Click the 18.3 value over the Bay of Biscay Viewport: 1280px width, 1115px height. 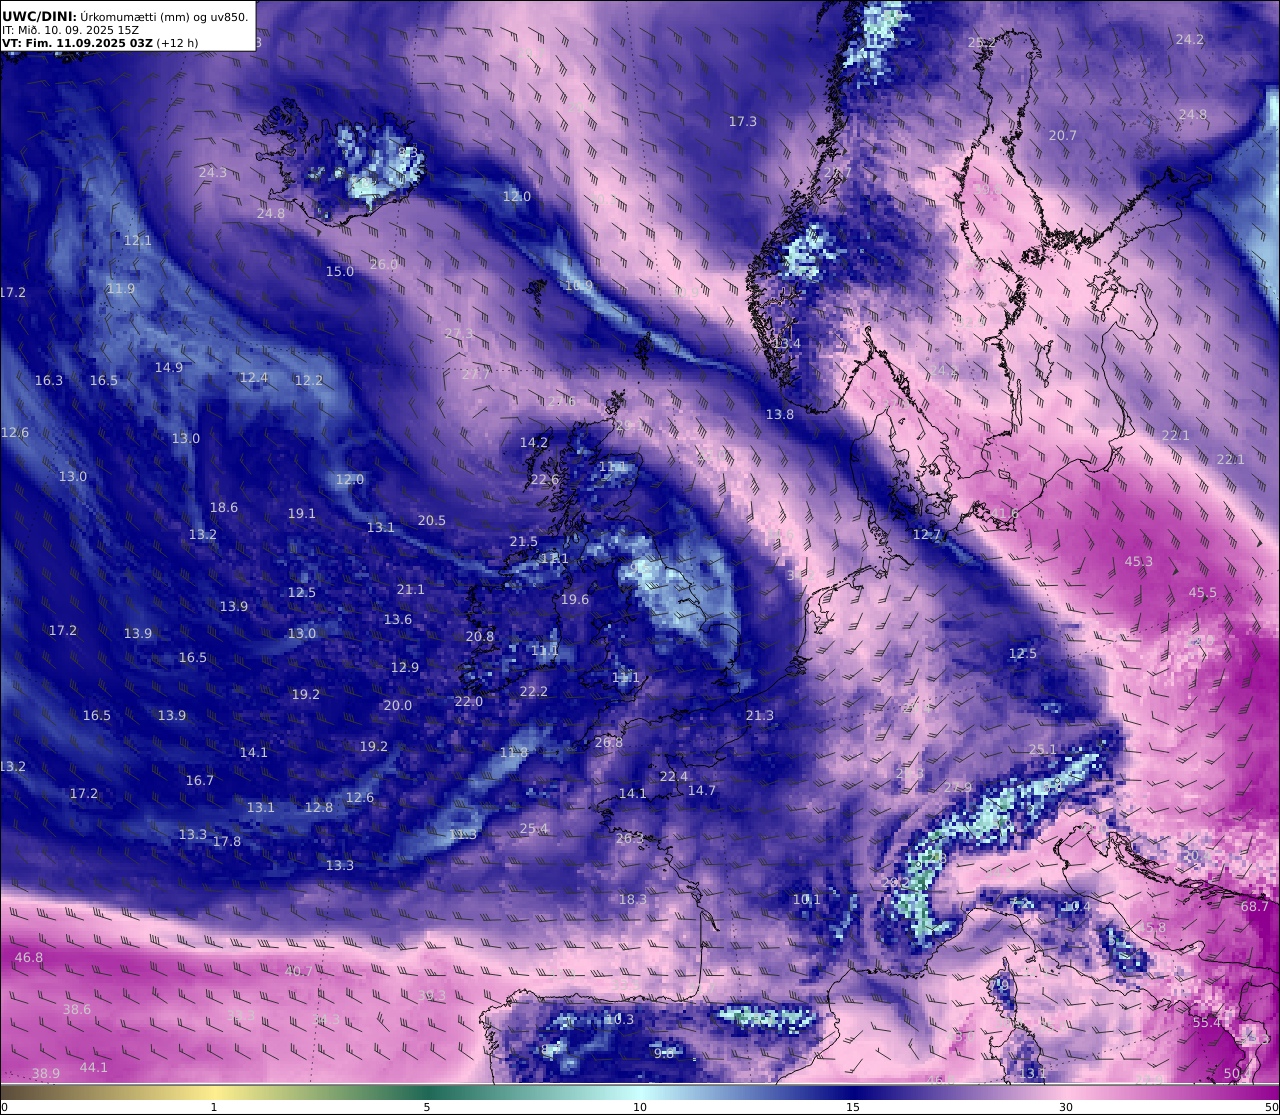pyautogui.click(x=633, y=900)
